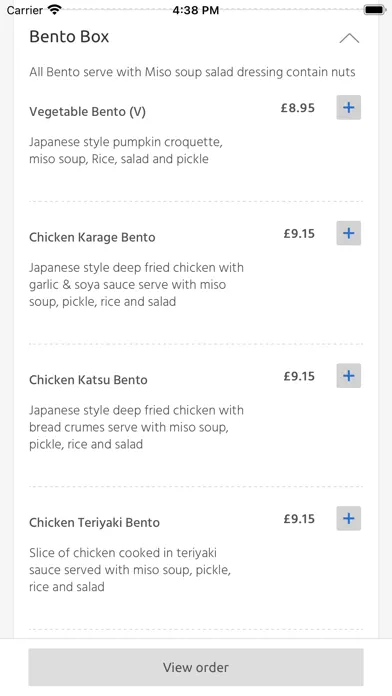Open Chicken Karage Bento item title
The image size is (392, 696).
92,237
